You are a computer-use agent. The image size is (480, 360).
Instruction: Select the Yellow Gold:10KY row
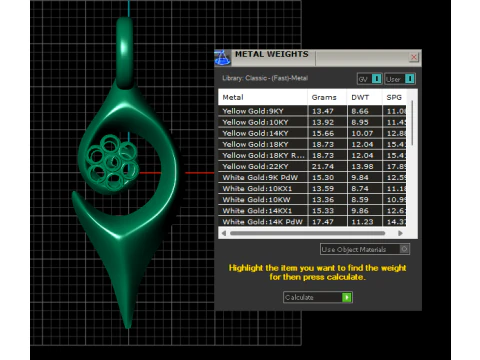pos(312,122)
